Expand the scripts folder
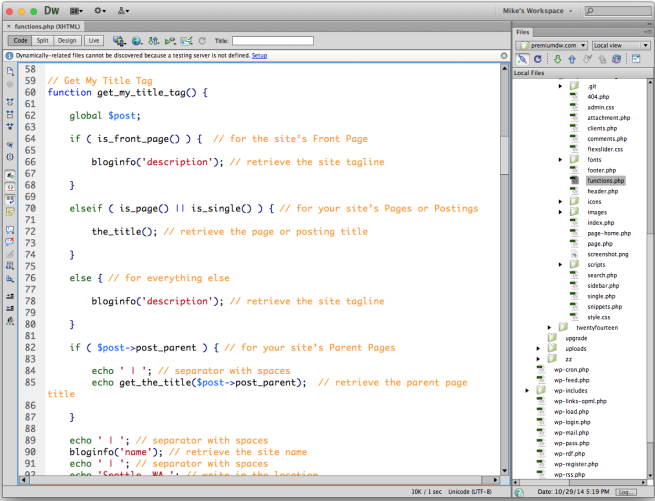 561,264
